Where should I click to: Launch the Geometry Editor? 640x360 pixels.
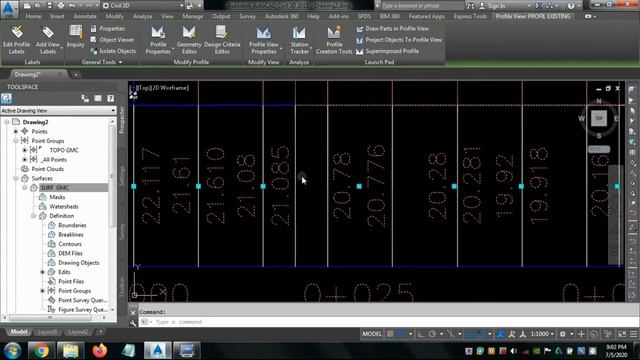click(189, 40)
